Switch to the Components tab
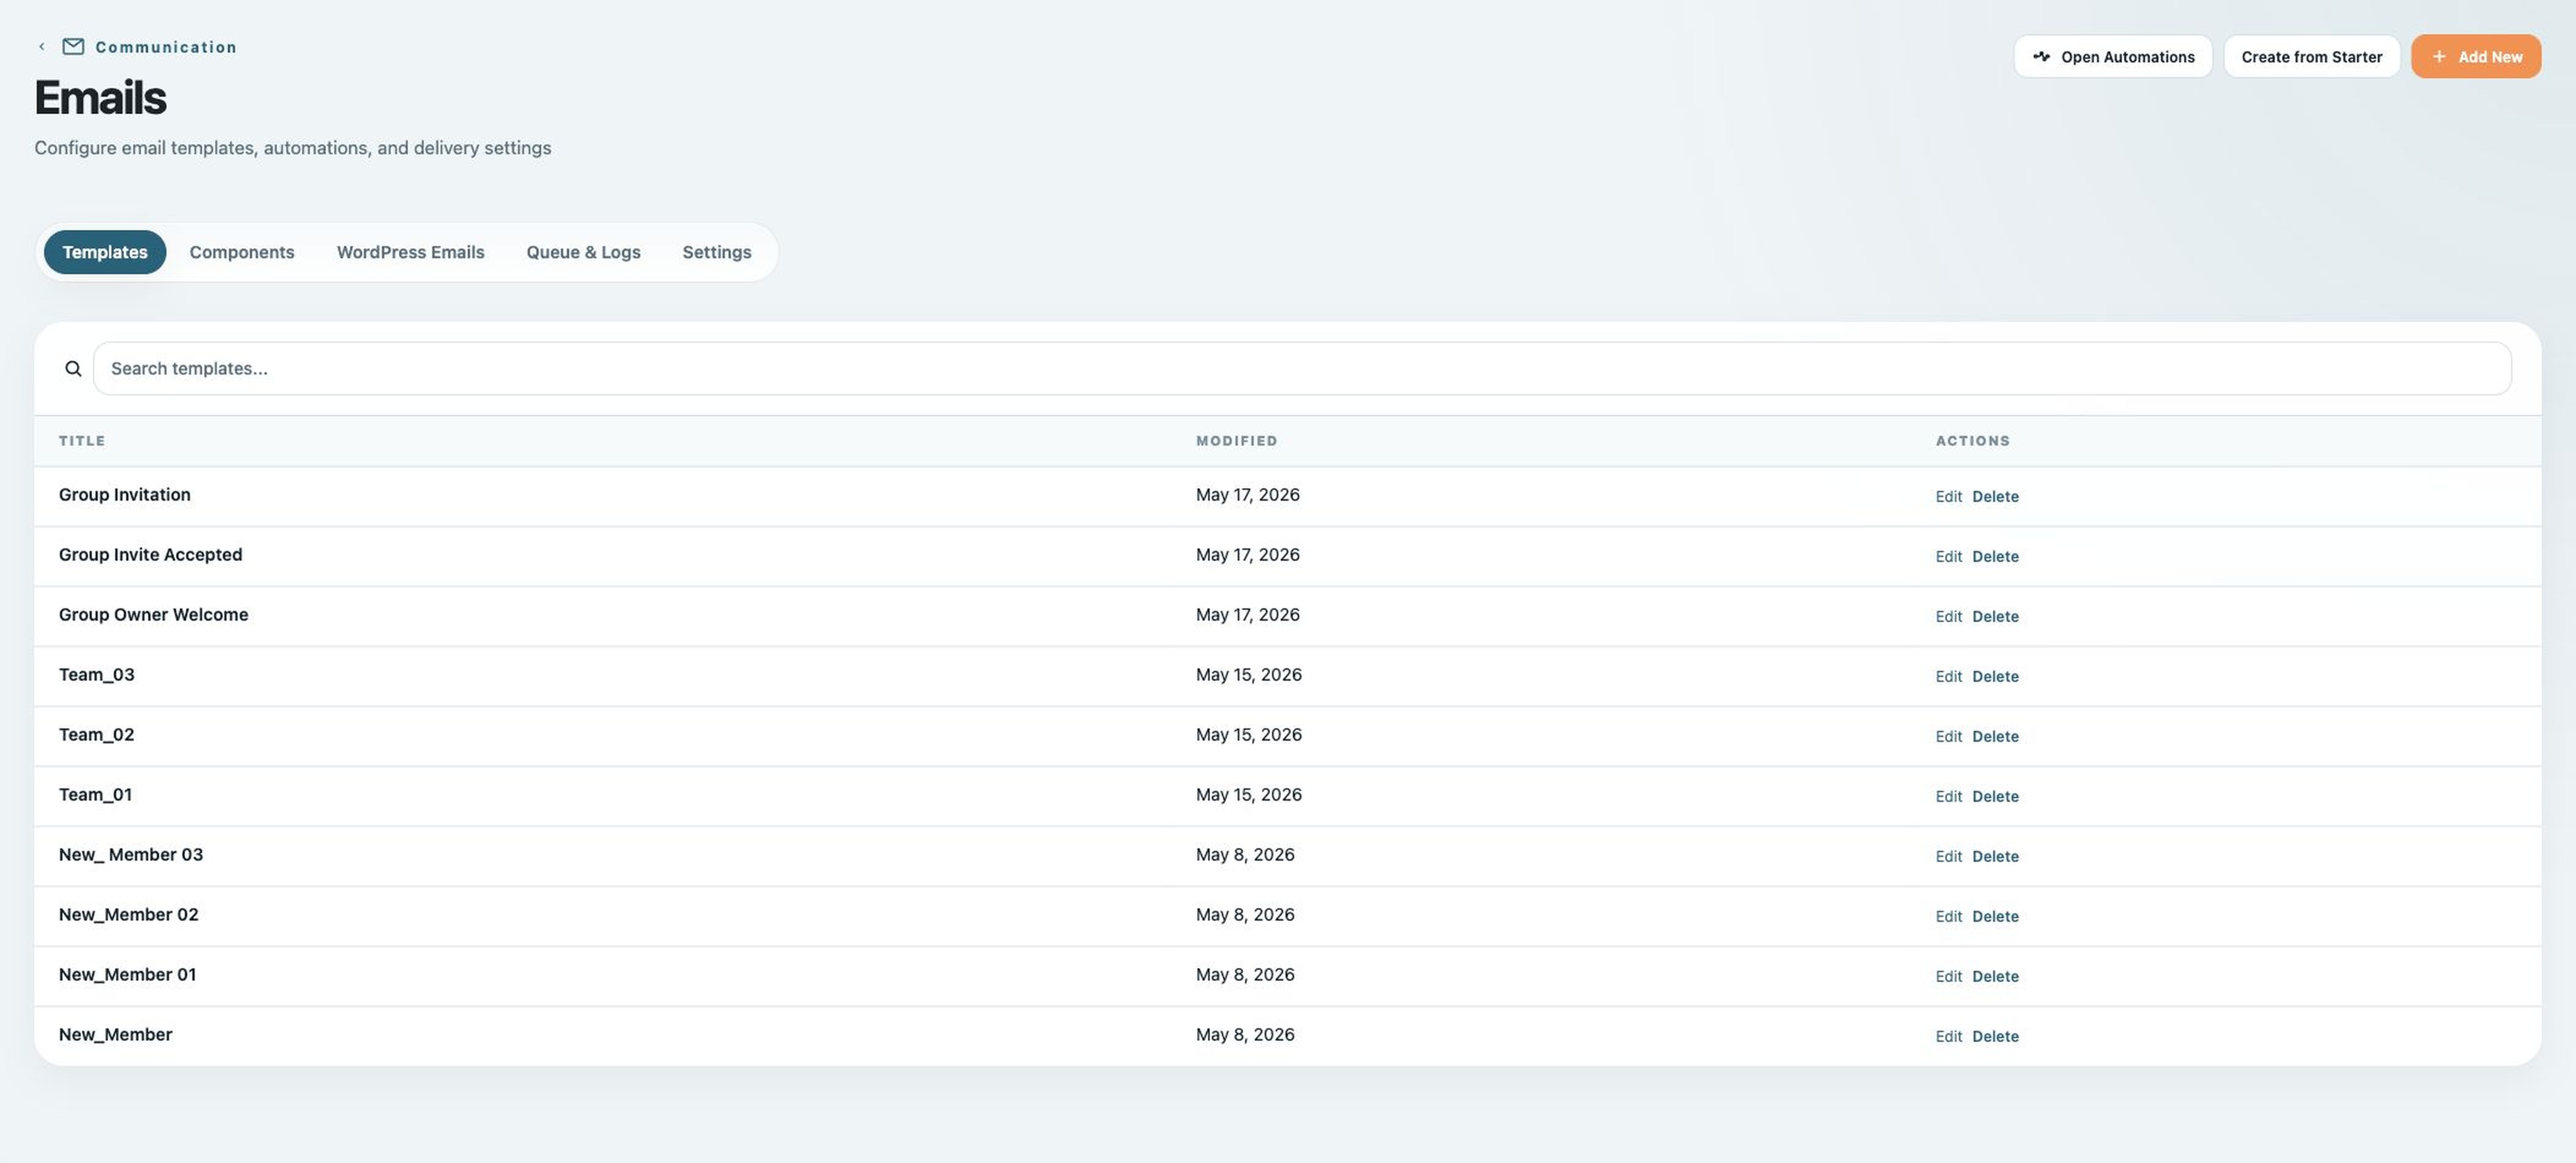The width and height of the screenshot is (2576, 1163). click(x=242, y=252)
